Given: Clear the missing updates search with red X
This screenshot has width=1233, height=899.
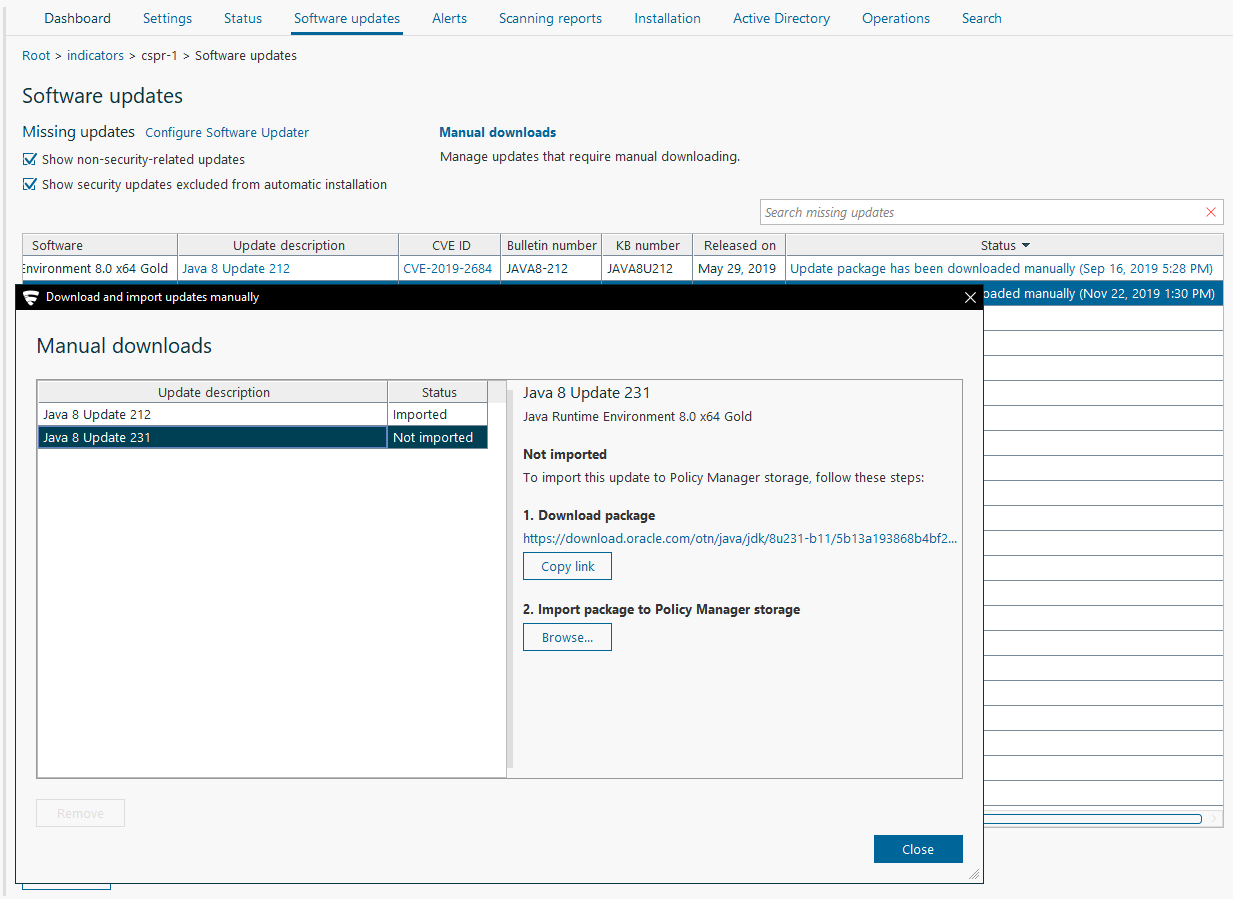Looking at the screenshot, I should (1211, 212).
